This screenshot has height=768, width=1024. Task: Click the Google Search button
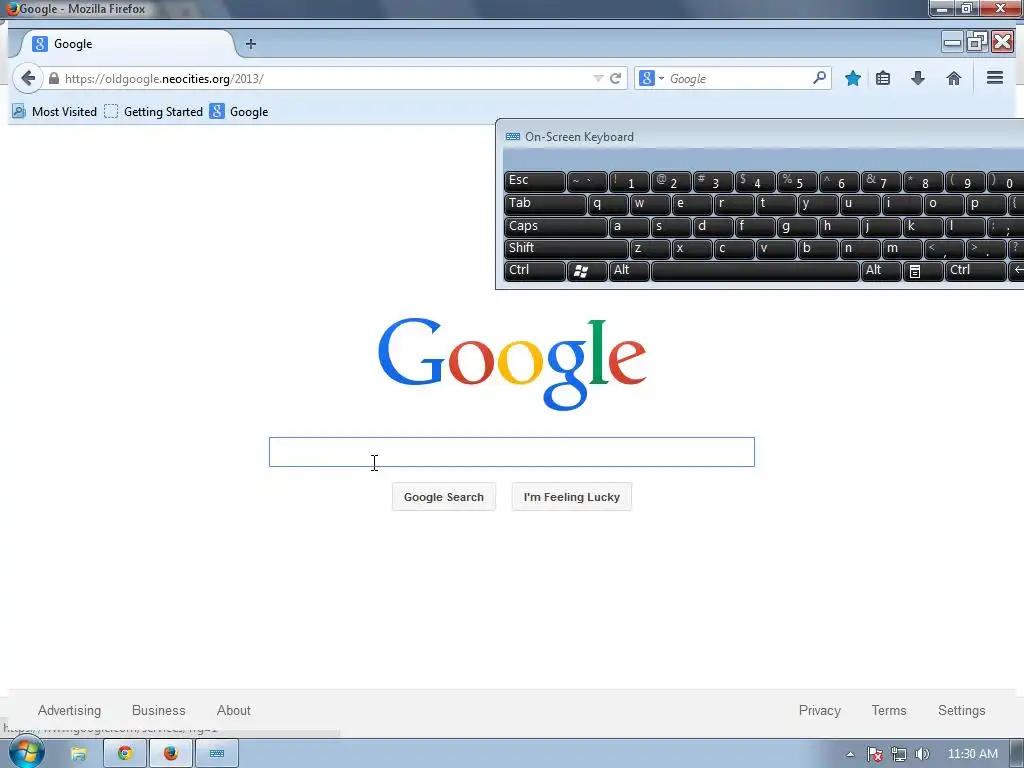click(x=443, y=497)
